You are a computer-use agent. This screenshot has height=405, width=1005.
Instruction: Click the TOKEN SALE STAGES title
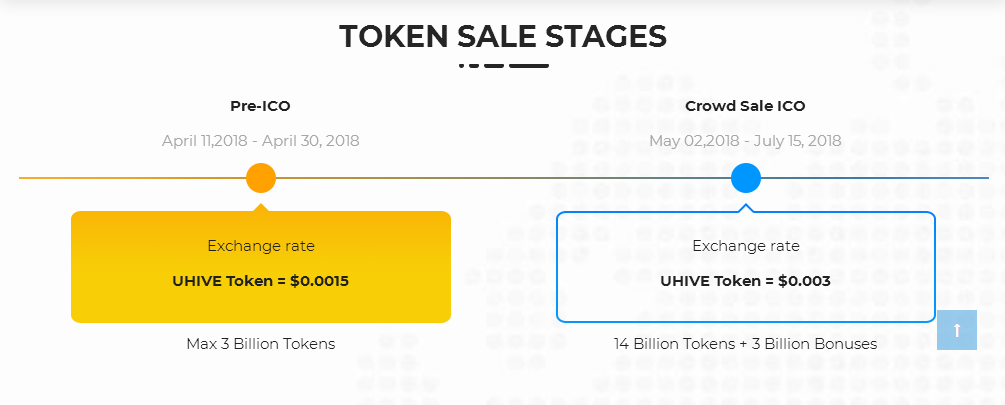point(502,36)
